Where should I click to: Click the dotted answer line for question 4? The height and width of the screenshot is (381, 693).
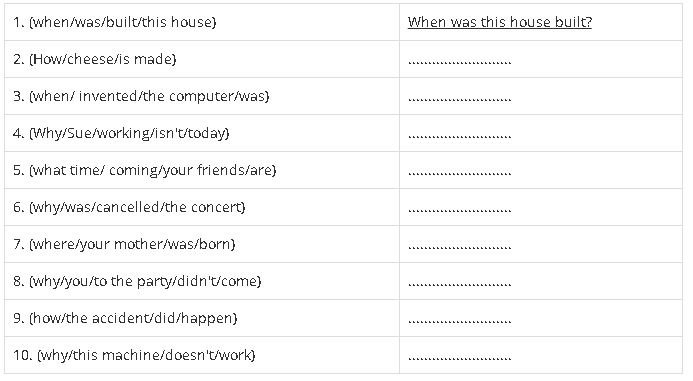[x=460, y=137]
